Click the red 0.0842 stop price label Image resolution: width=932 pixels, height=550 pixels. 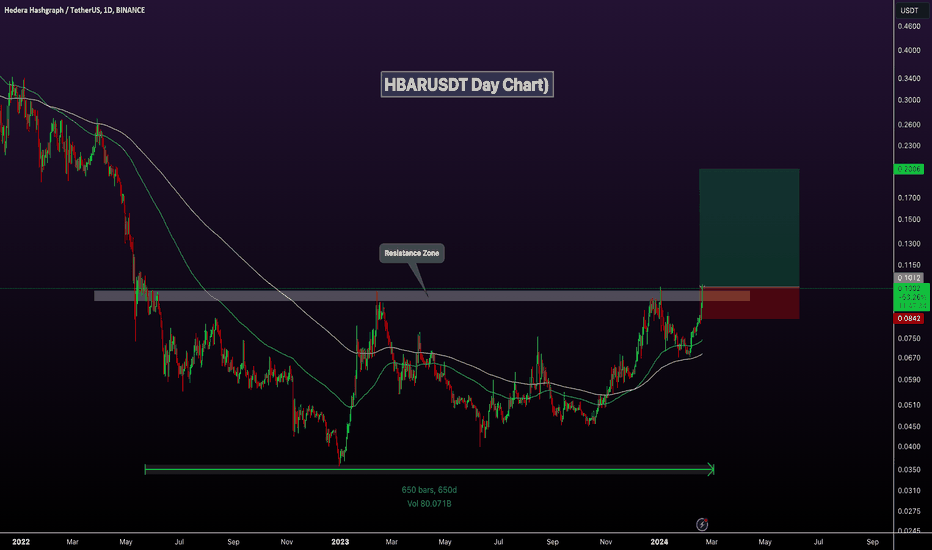click(909, 319)
